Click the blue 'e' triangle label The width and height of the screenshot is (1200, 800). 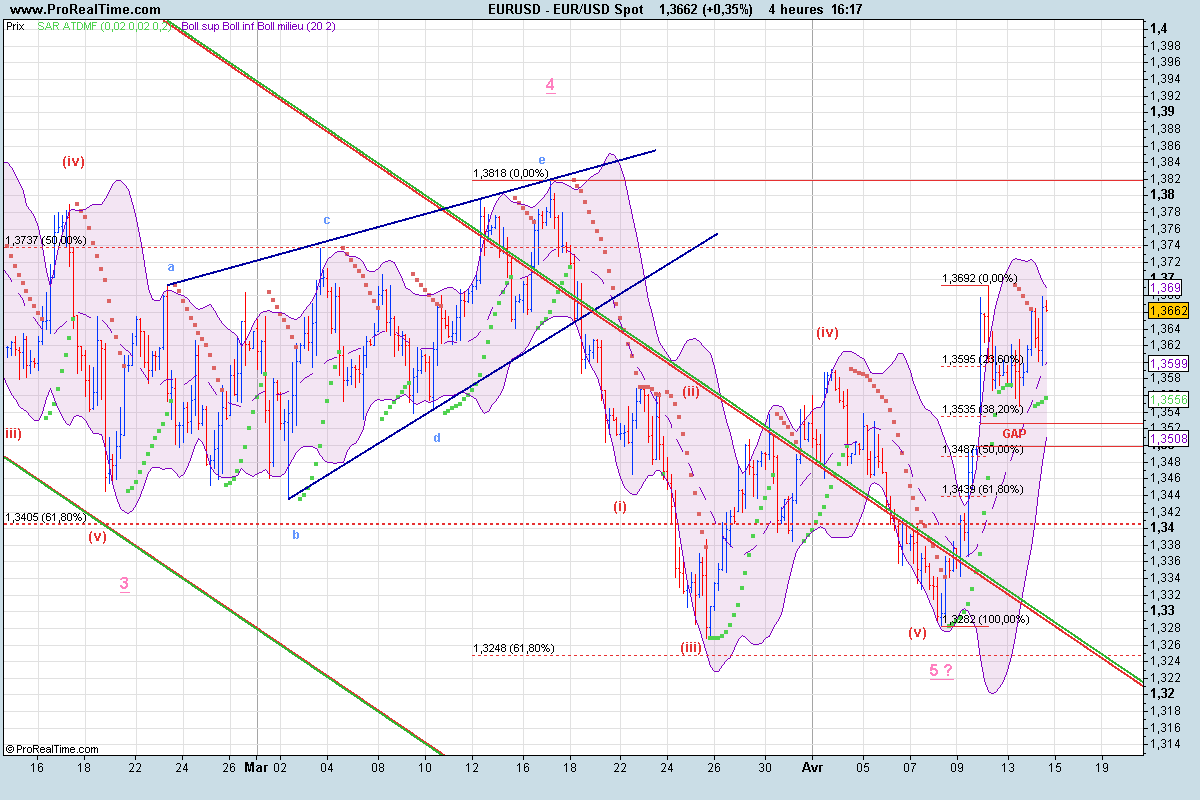click(x=542, y=159)
